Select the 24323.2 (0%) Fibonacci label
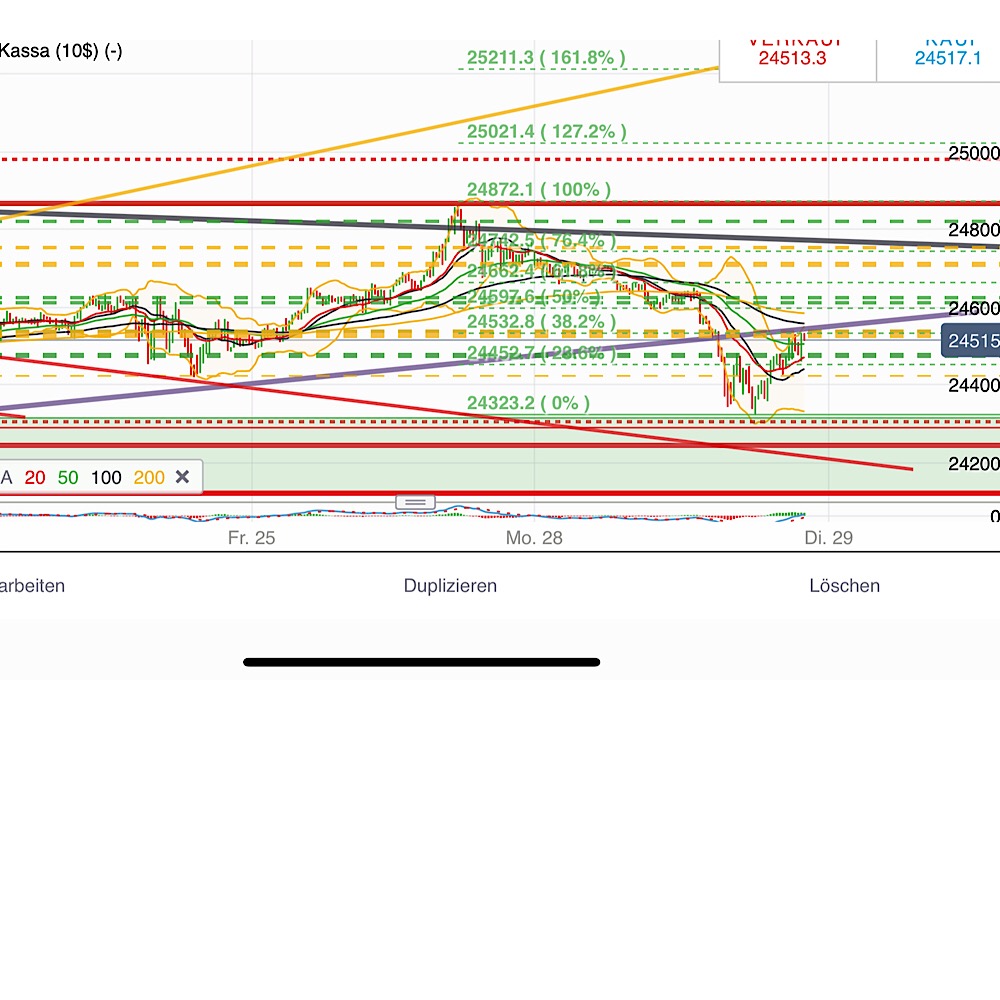The height and width of the screenshot is (1000, 1000). click(x=529, y=402)
